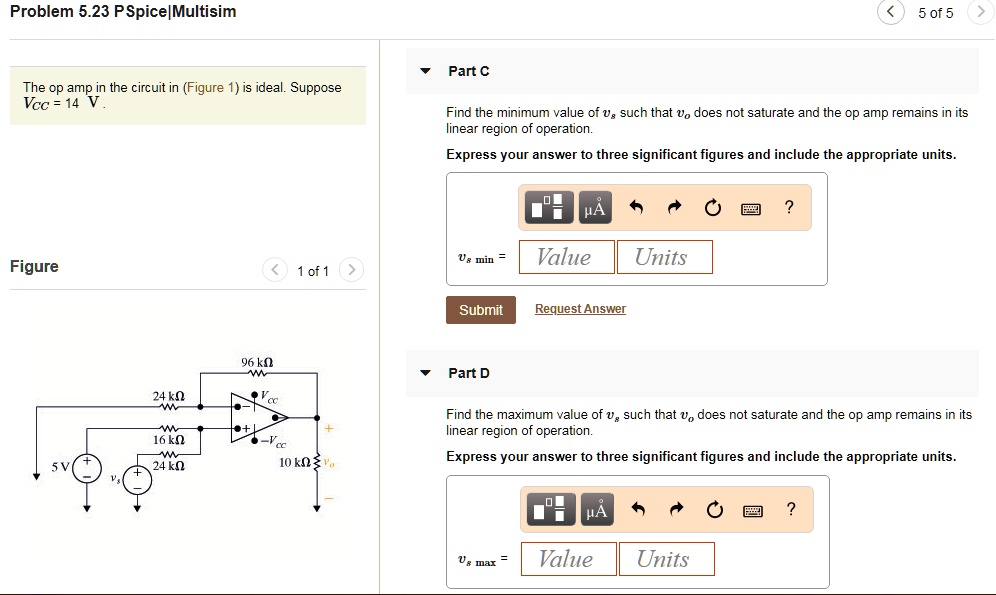Navigate to previous problem via left chevron
This screenshot has width=996, height=595.
coord(890,12)
